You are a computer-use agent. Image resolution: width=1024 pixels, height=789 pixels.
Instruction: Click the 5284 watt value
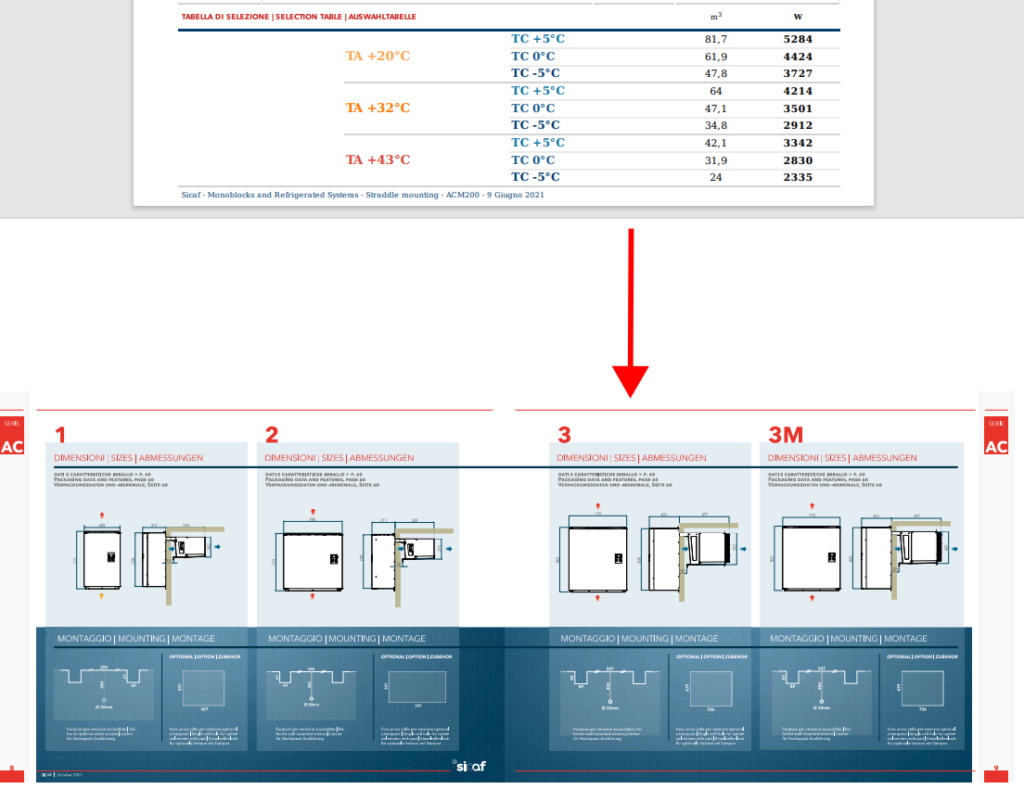pyautogui.click(x=797, y=39)
